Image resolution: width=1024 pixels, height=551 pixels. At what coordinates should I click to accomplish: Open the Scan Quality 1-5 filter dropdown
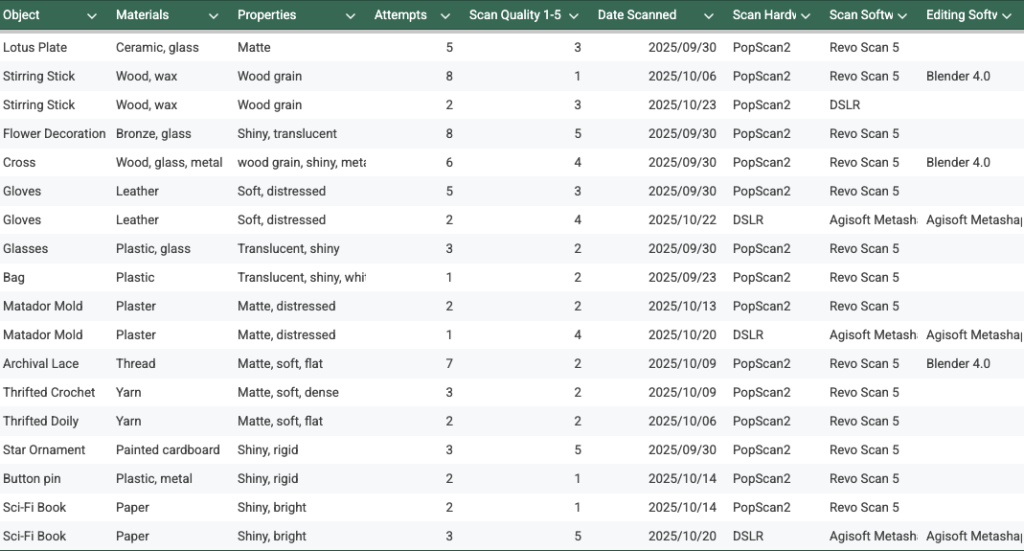coord(573,16)
